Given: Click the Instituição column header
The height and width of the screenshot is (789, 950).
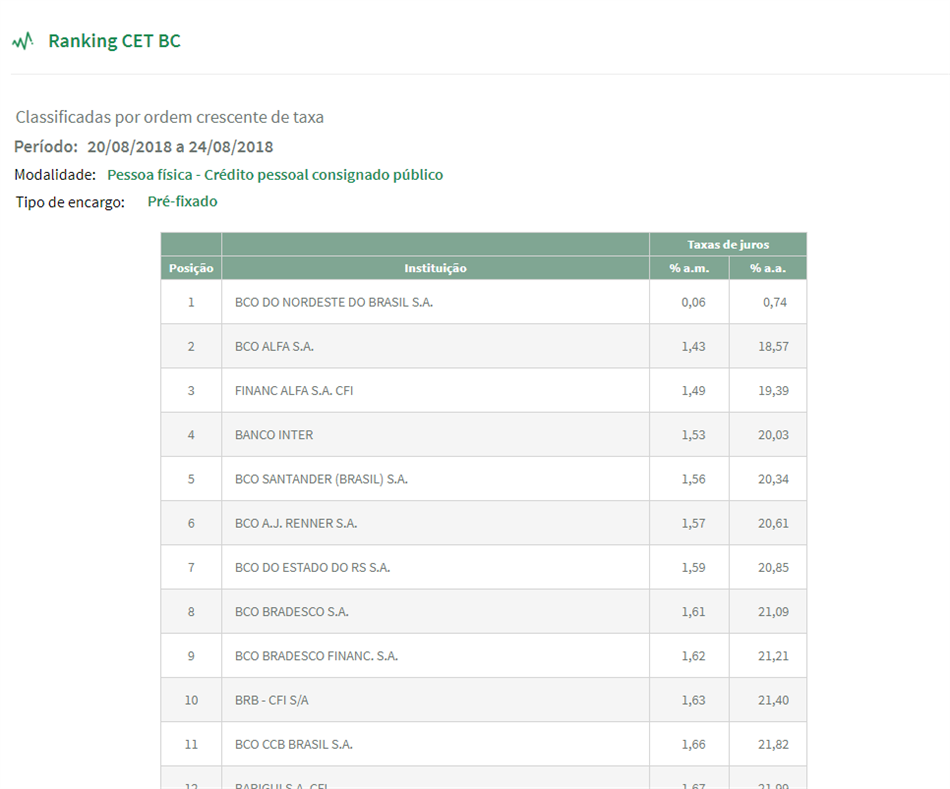Looking at the screenshot, I should (436, 268).
